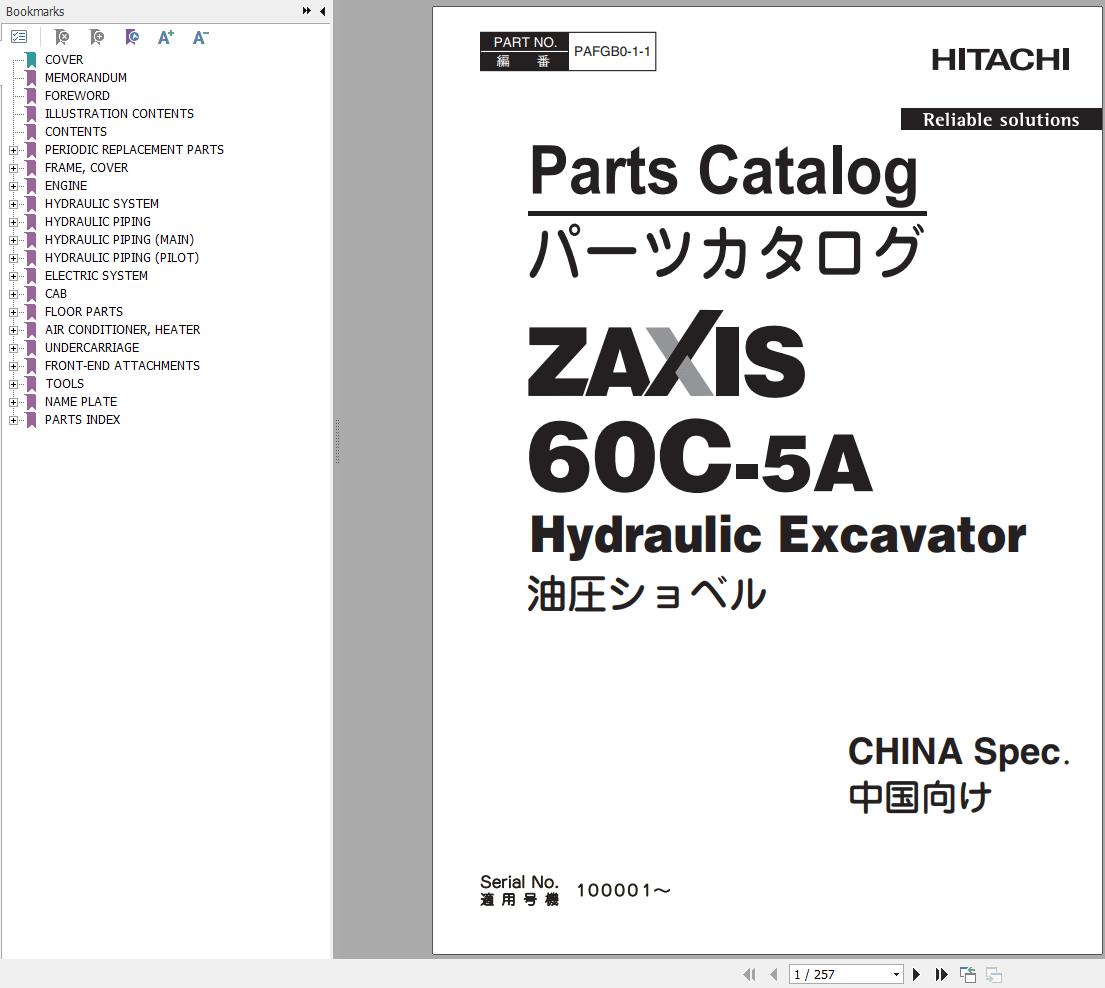This screenshot has width=1105, height=988.
Task: Select the NAME PLATE label
Action: (x=80, y=402)
